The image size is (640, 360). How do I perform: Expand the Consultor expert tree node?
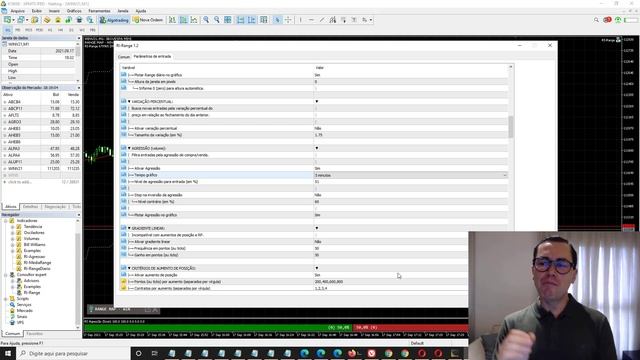tap(6, 275)
